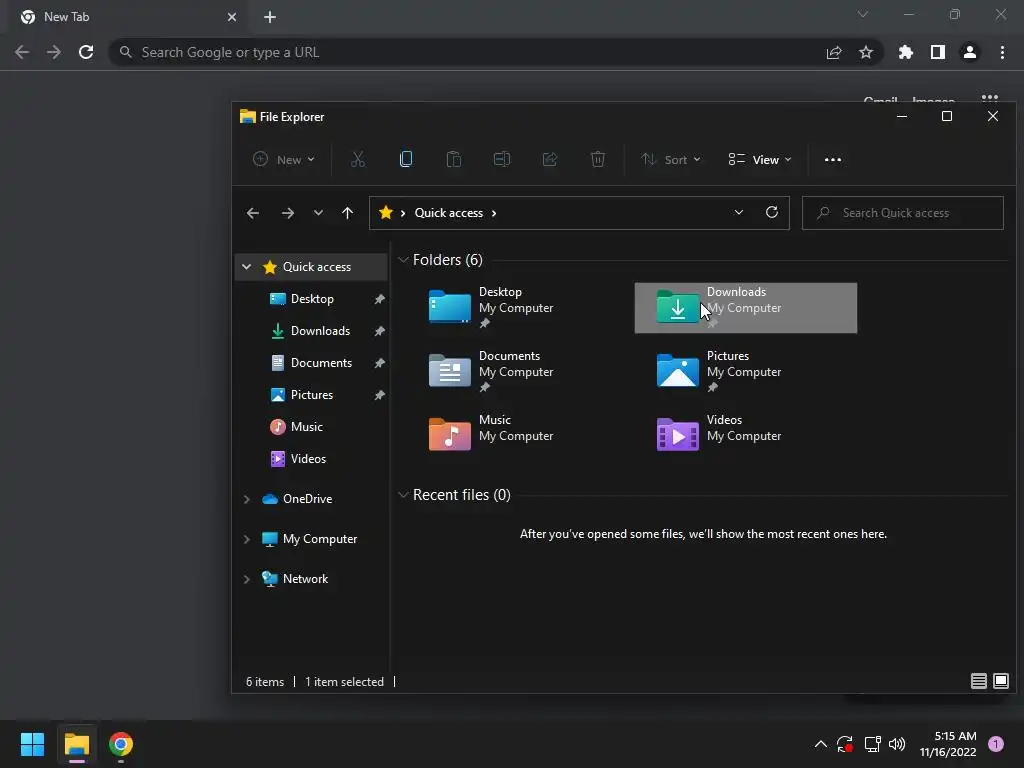Click Quick access in the address breadcrumb
1024x768 pixels.
click(x=449, y=213)
